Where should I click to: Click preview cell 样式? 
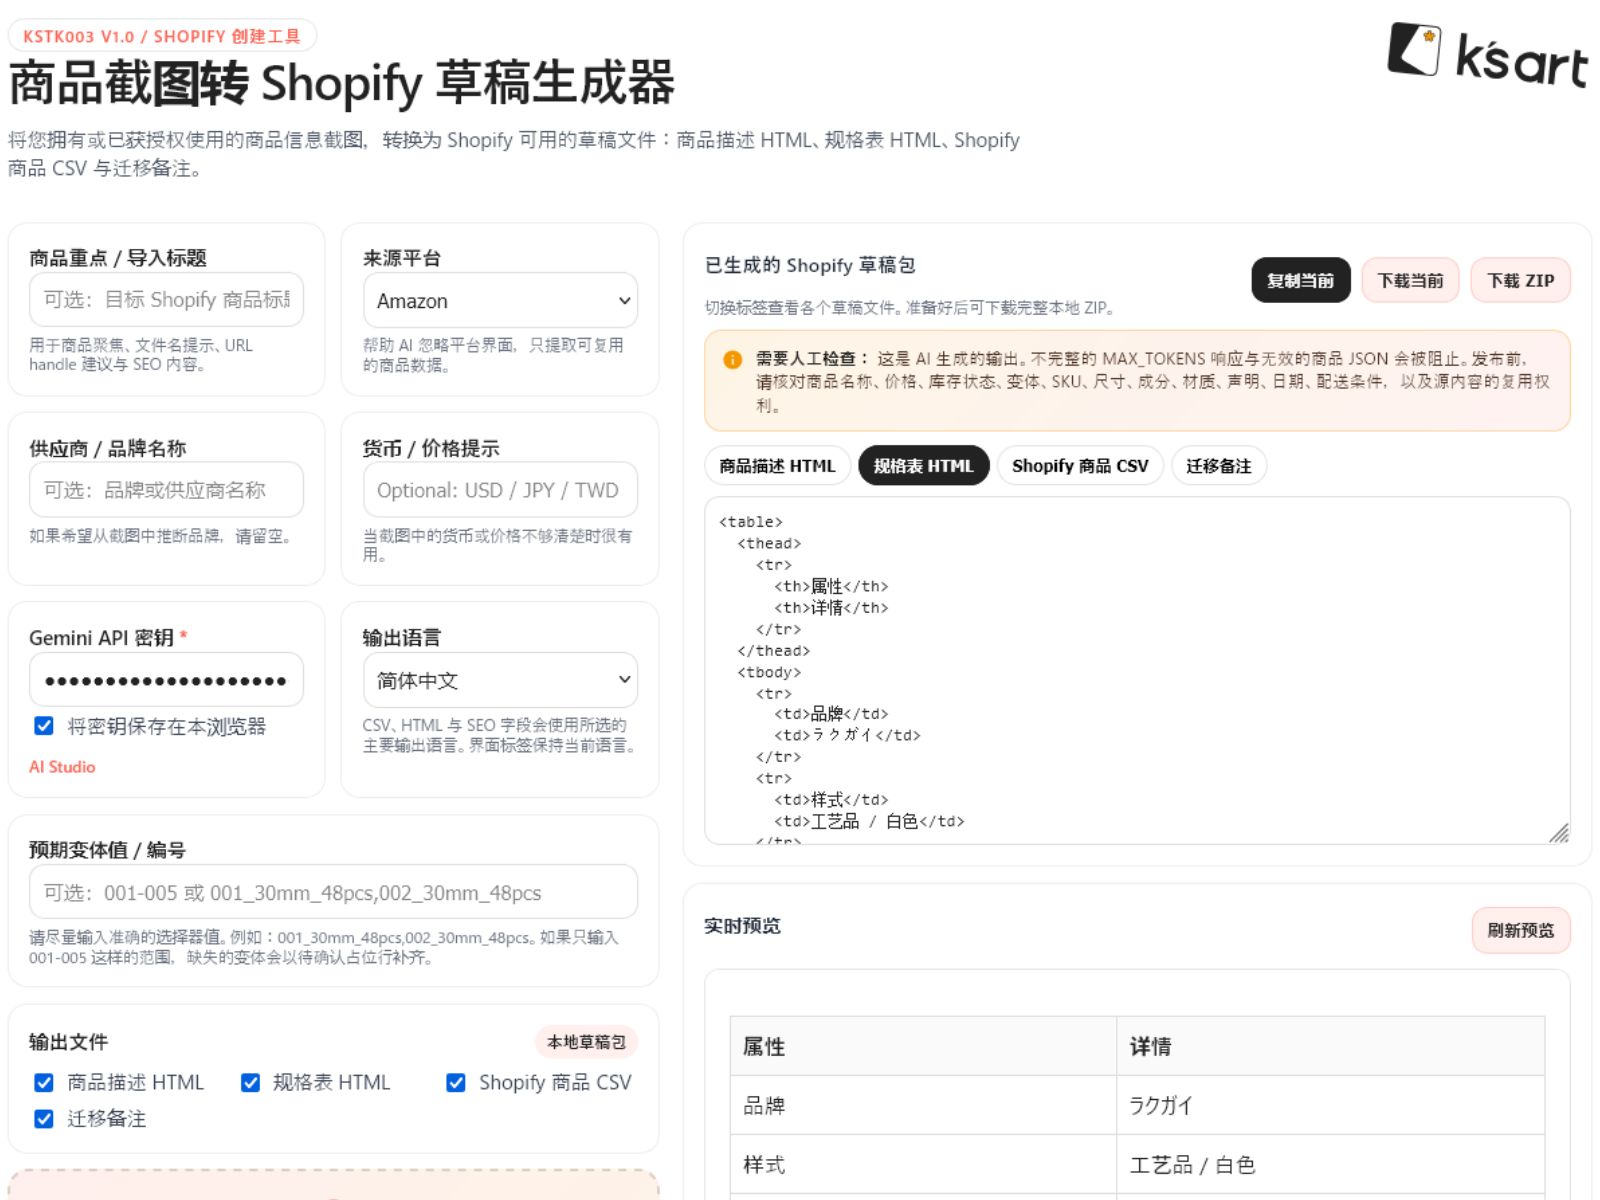pyautogui.click(x=923, y=1165)
